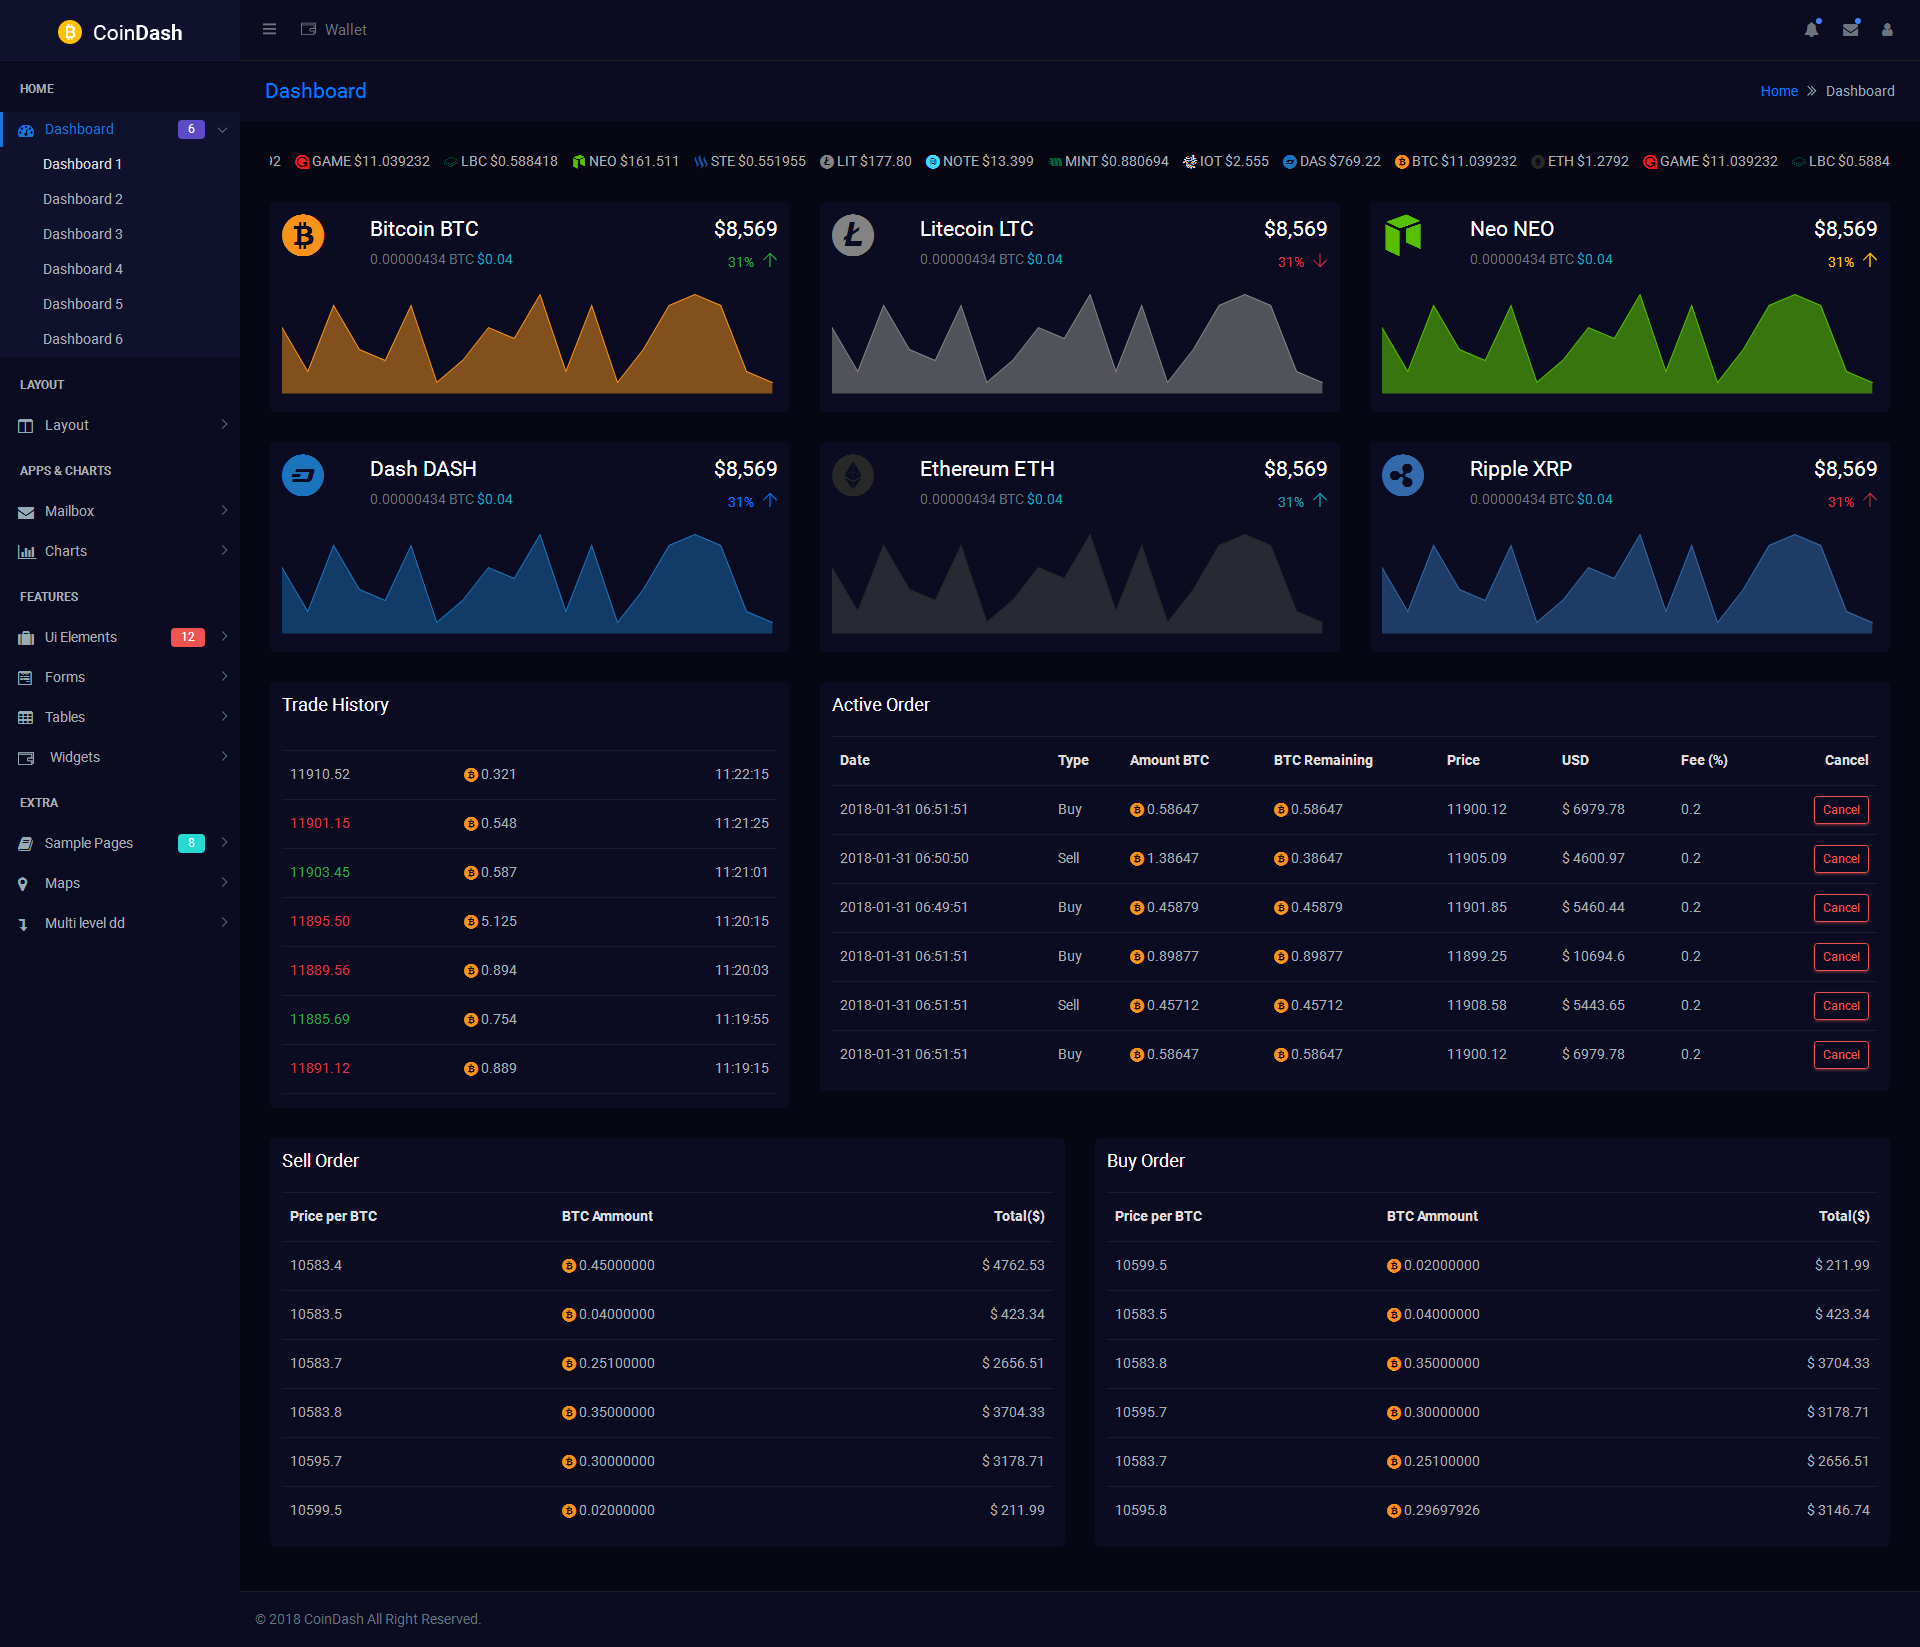Click the Home breadcrumb link
The width and height of the screenshot is (1920, 1647).
click(1779, 91)
